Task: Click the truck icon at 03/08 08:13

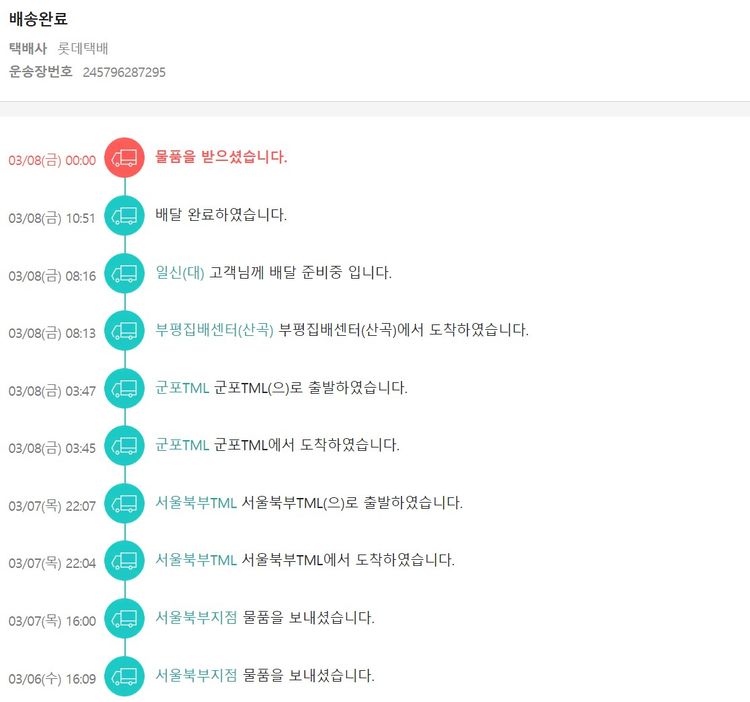Action: (x=125, y=331)
